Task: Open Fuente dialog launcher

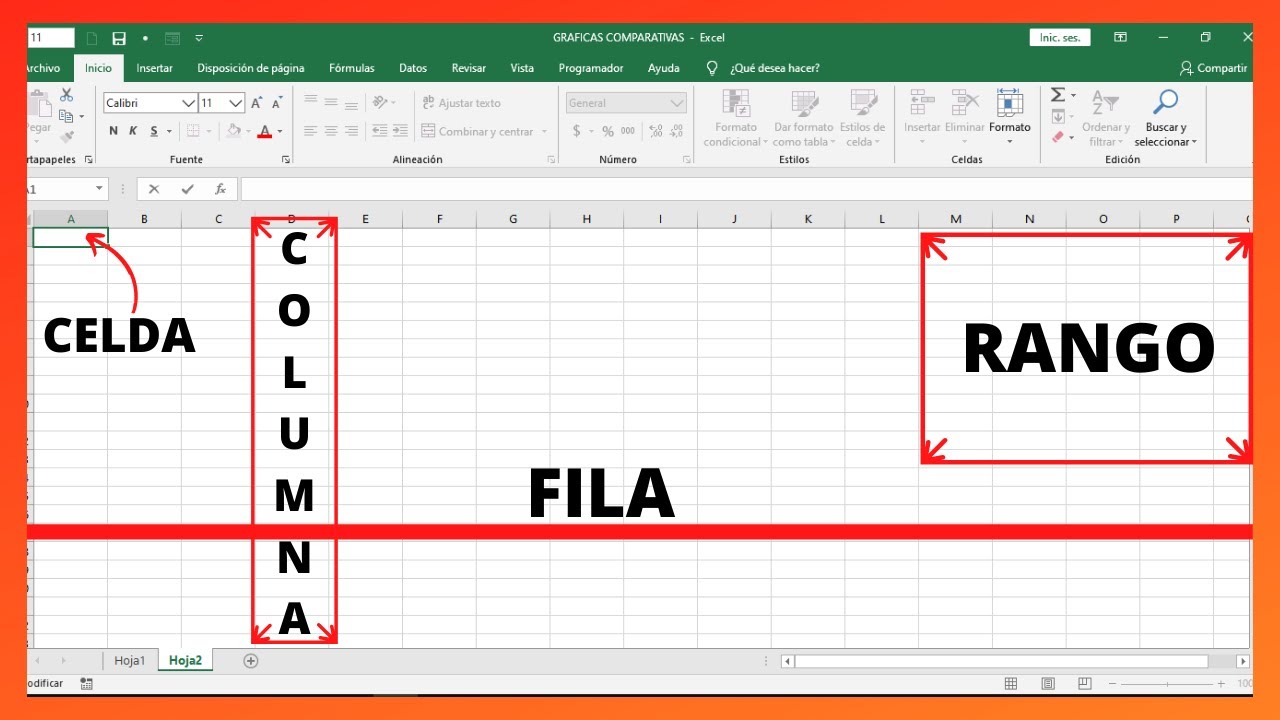Action: 286,160
